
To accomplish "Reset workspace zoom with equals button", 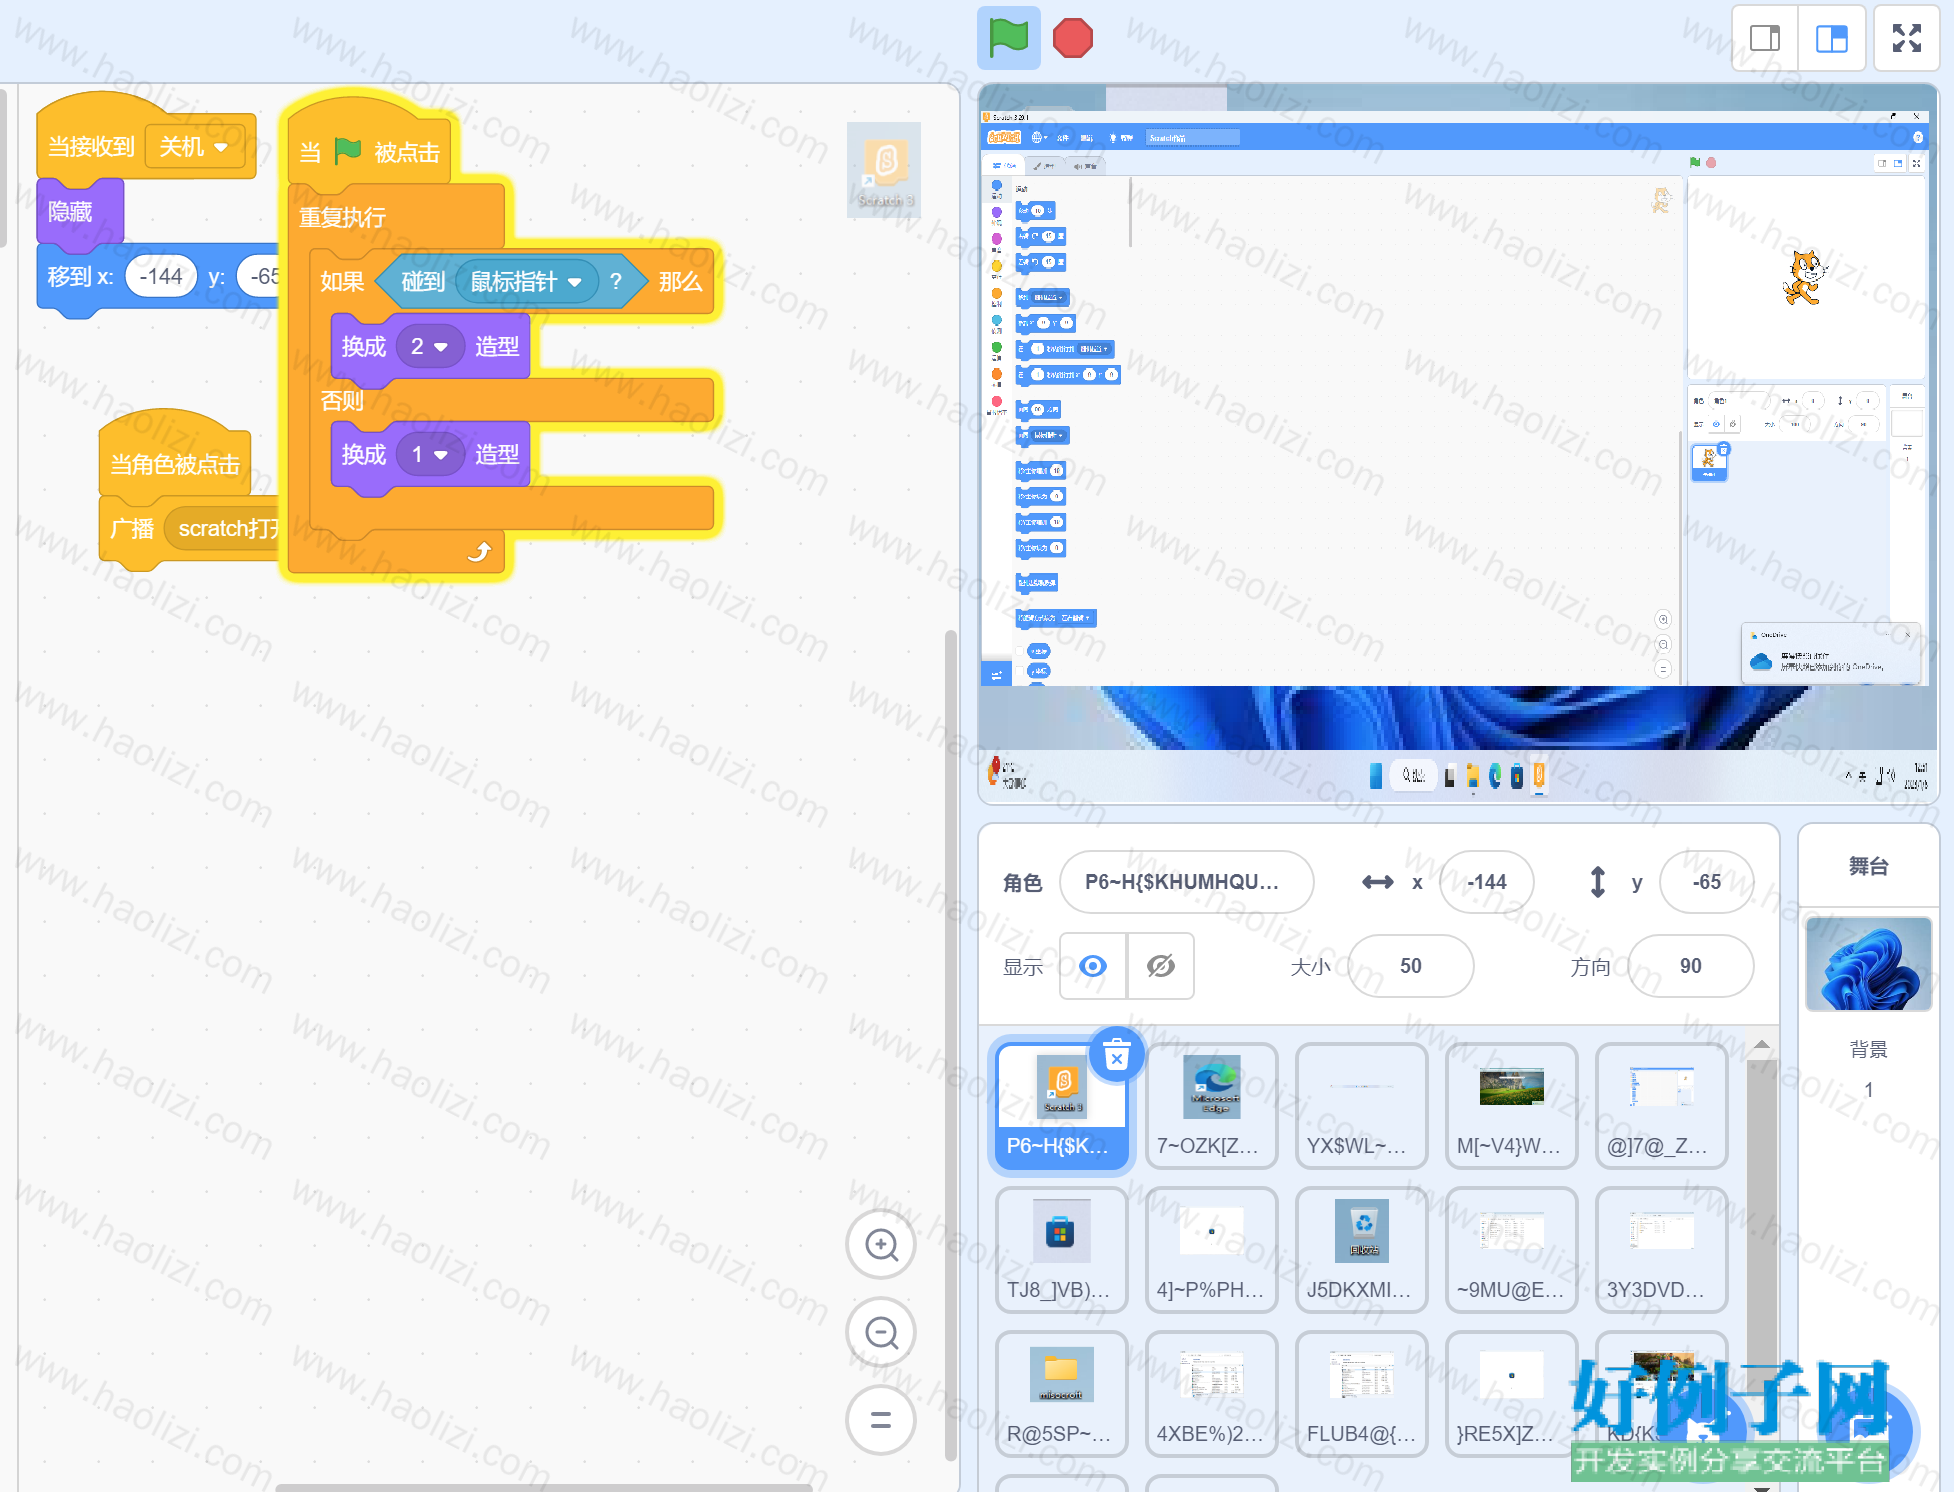I will (881, 1420).
